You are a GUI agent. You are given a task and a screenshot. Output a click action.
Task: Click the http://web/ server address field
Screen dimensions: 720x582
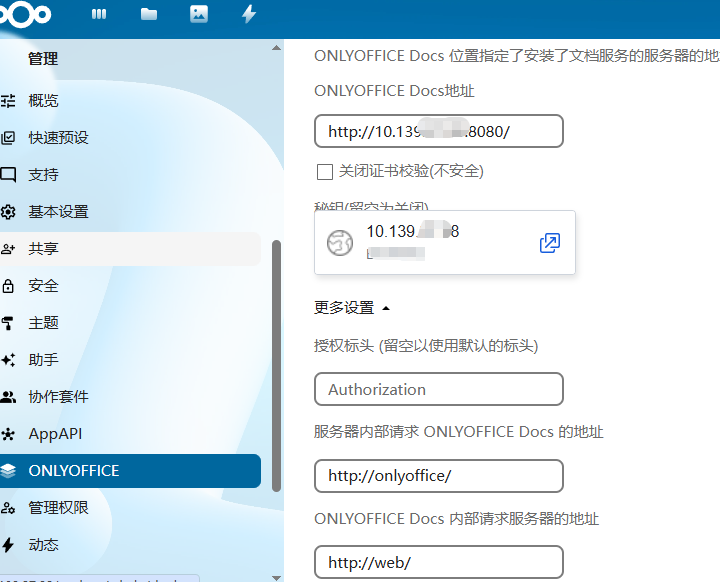(438, 562)
